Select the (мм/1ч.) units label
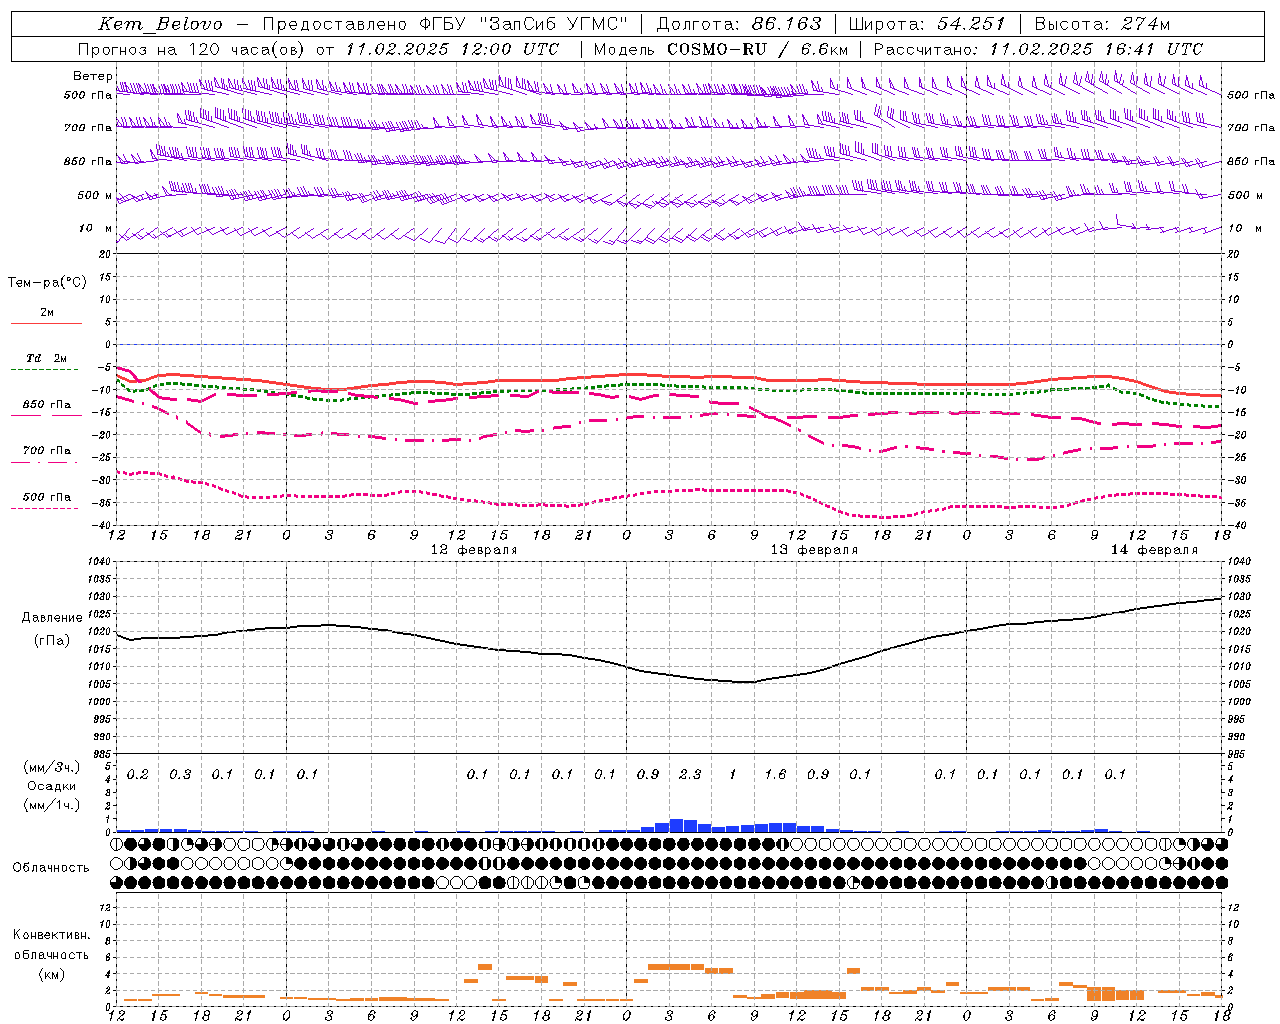 coord(51,805)
